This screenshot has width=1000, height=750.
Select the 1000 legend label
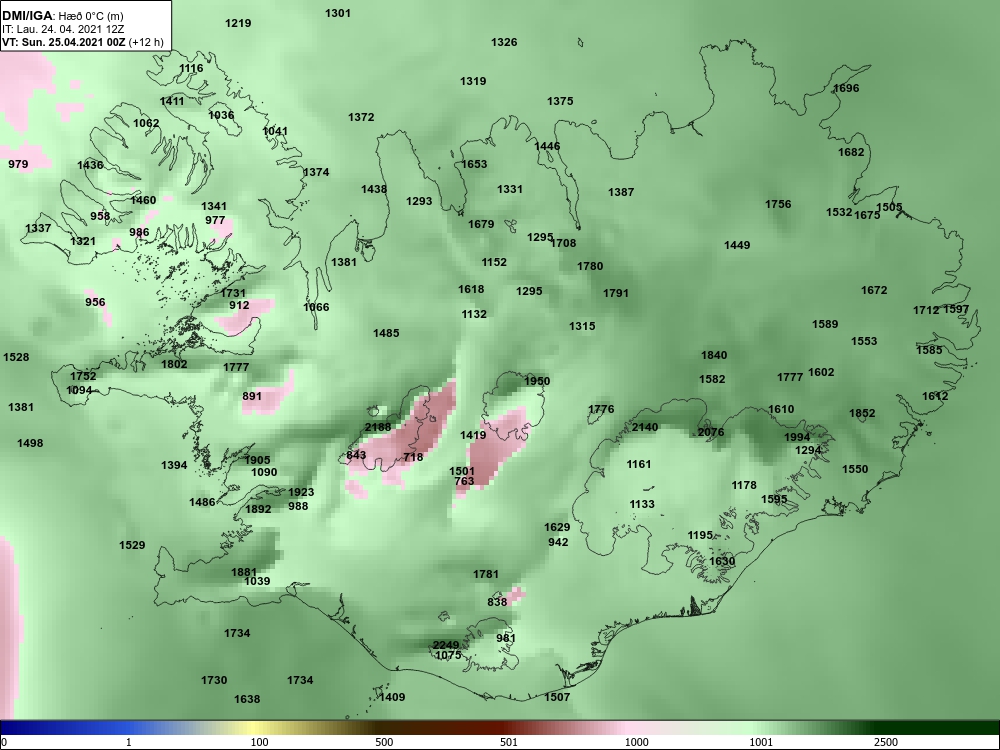tap(636, 742)
